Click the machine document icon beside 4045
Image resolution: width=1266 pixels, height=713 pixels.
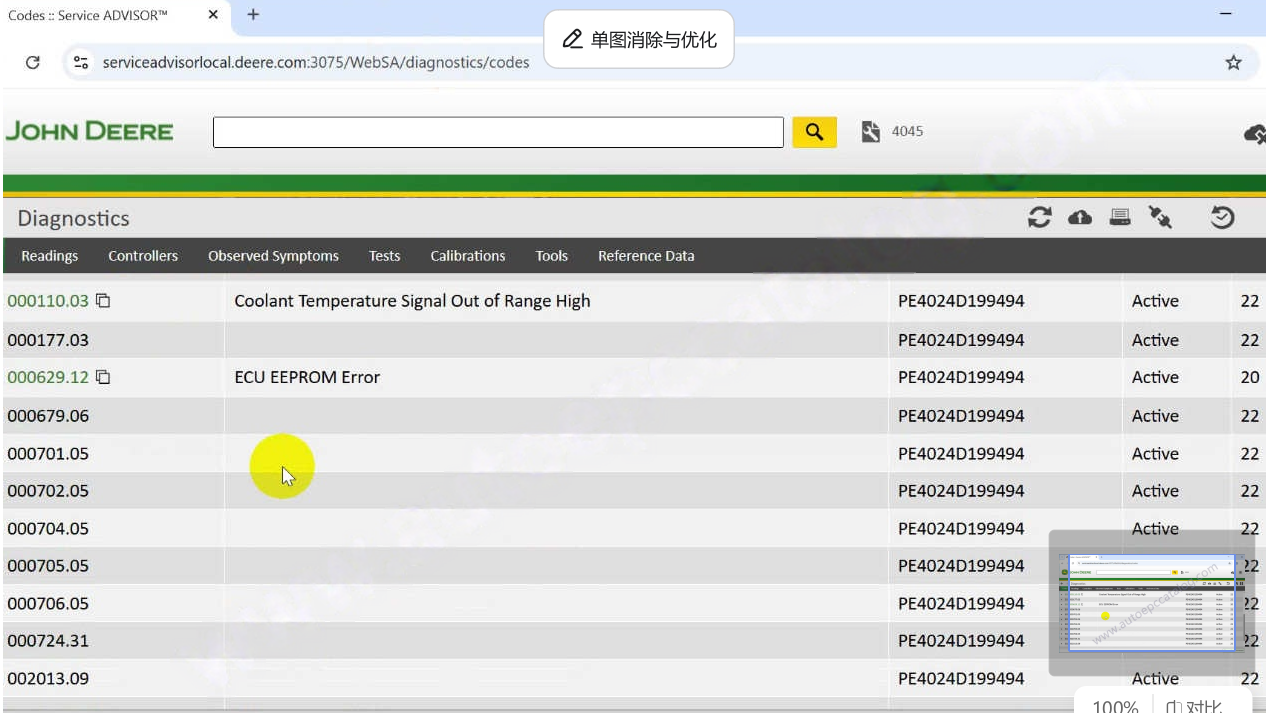[x=869, y=131]
